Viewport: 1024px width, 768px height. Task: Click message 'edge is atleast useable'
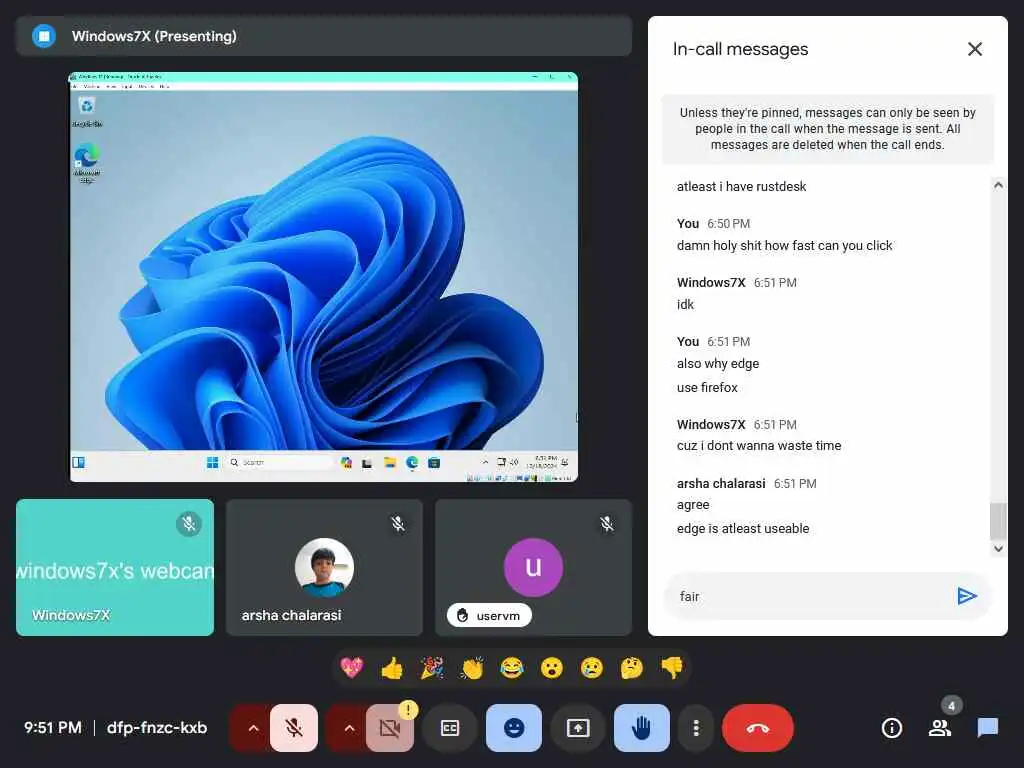pyautogui.click(x=743, y=528)
